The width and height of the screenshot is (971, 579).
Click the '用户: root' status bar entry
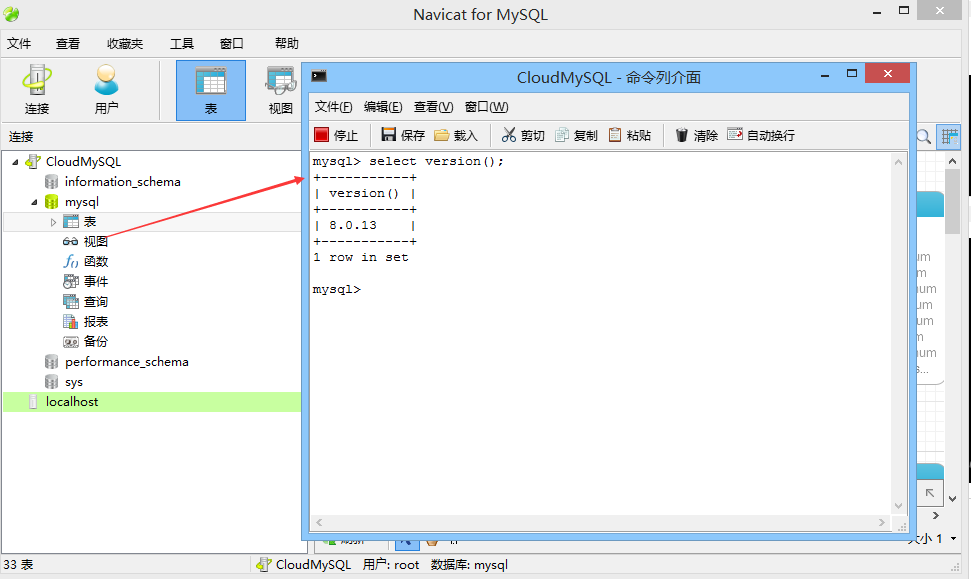[391, 565]
